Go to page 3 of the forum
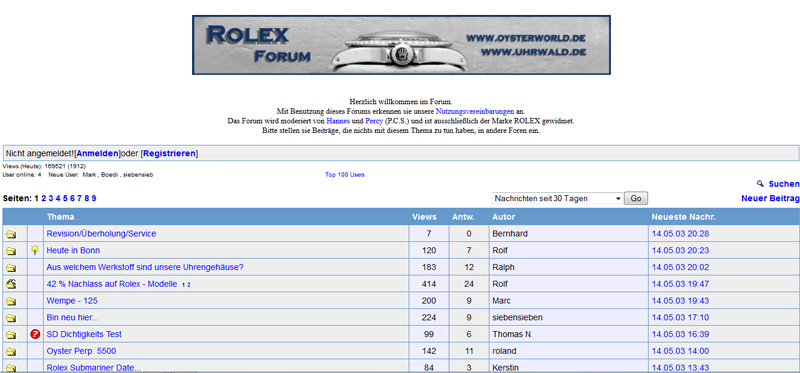The height and width of the screenshot is (373, 800). (x=51, y=198)
